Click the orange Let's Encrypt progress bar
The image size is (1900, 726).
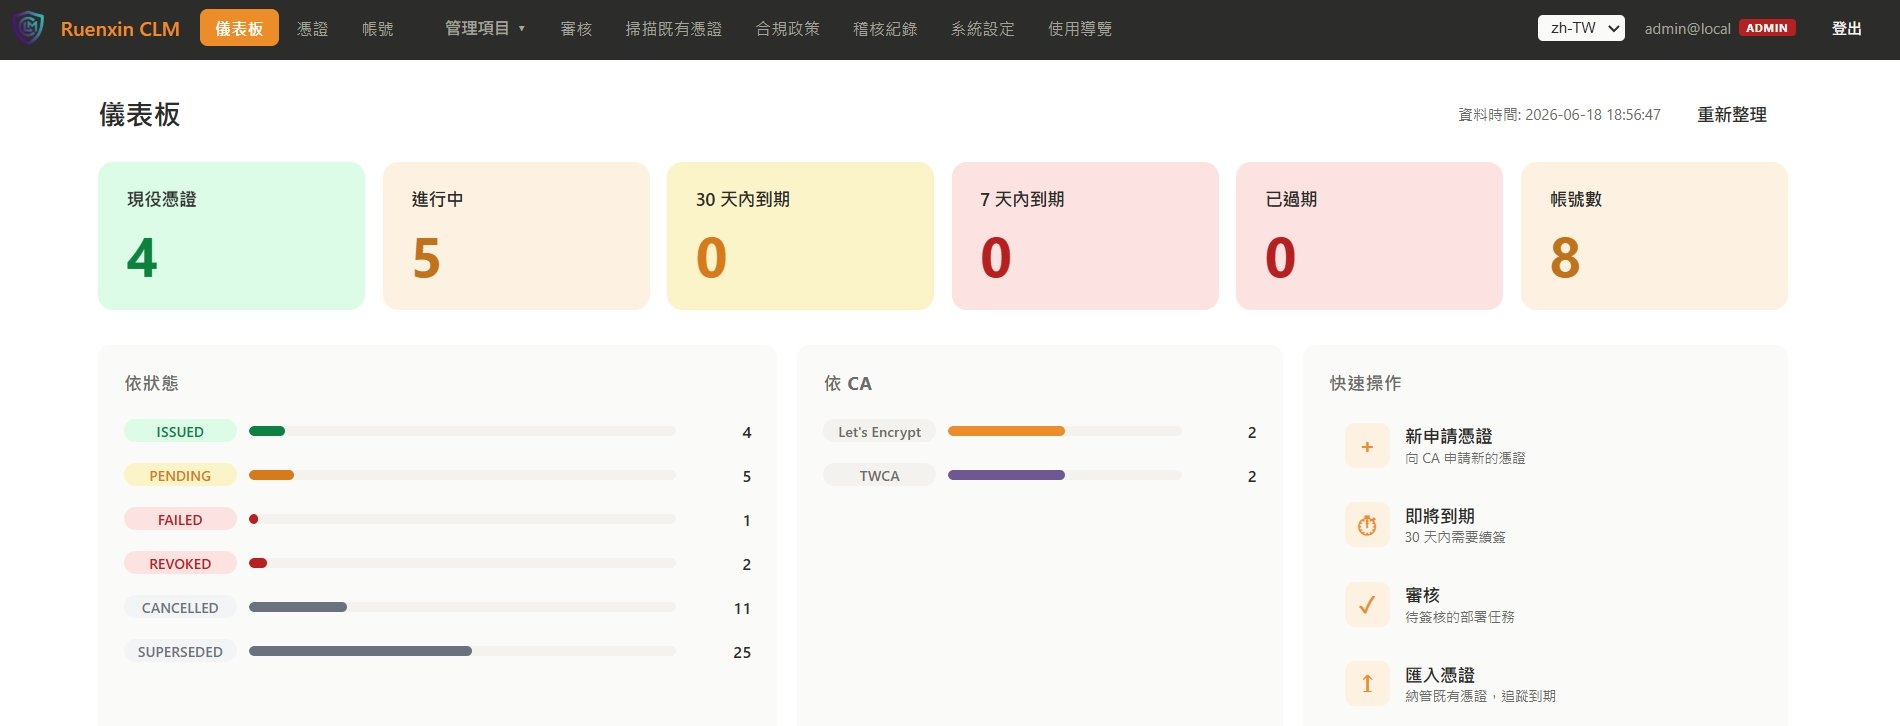pos(1006,431)
